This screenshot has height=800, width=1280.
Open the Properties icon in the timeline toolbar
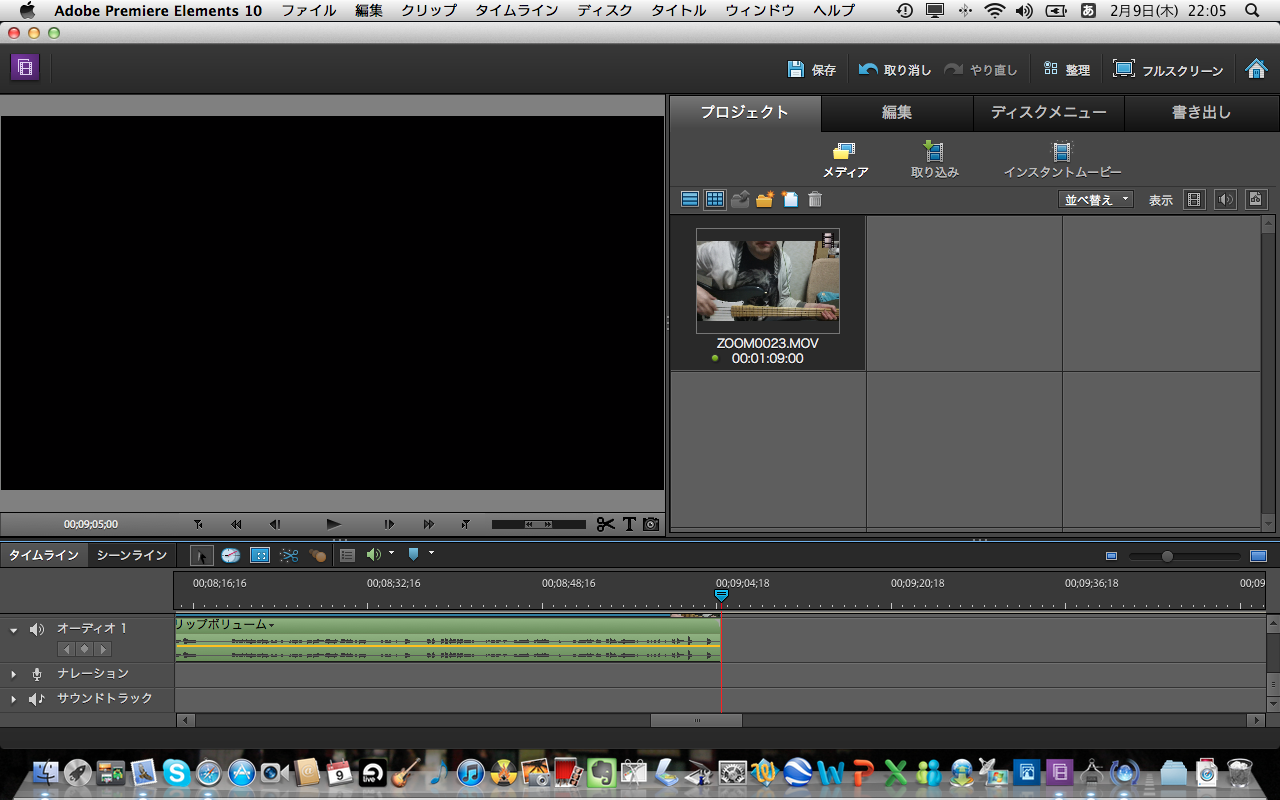coord(347,555)
